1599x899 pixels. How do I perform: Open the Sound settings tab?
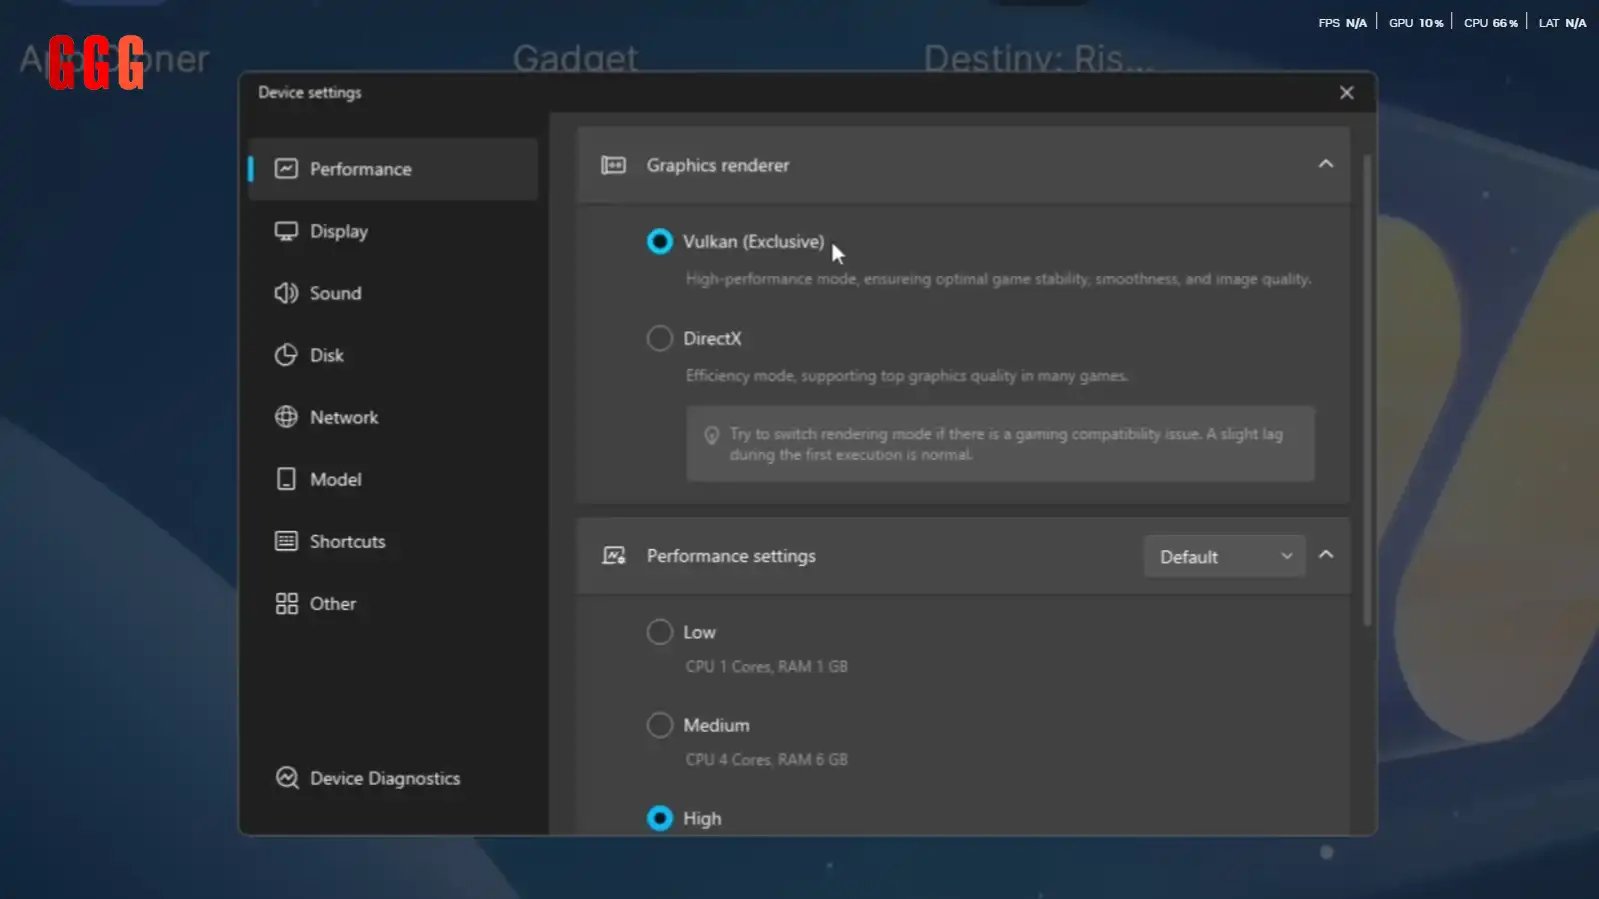point(393,293)
